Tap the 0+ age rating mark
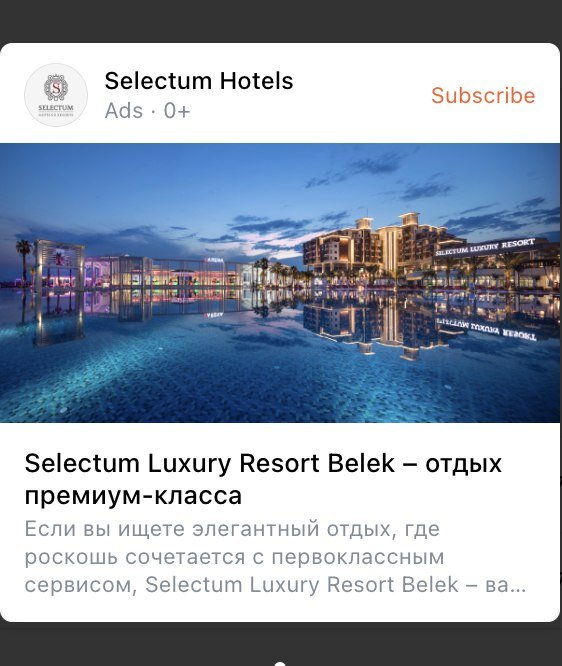 pyautogui.click(x=177, y=111)
